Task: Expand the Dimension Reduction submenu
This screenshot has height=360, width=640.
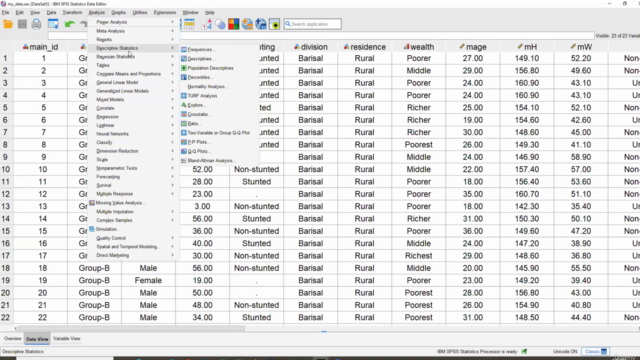Action: 133,151
